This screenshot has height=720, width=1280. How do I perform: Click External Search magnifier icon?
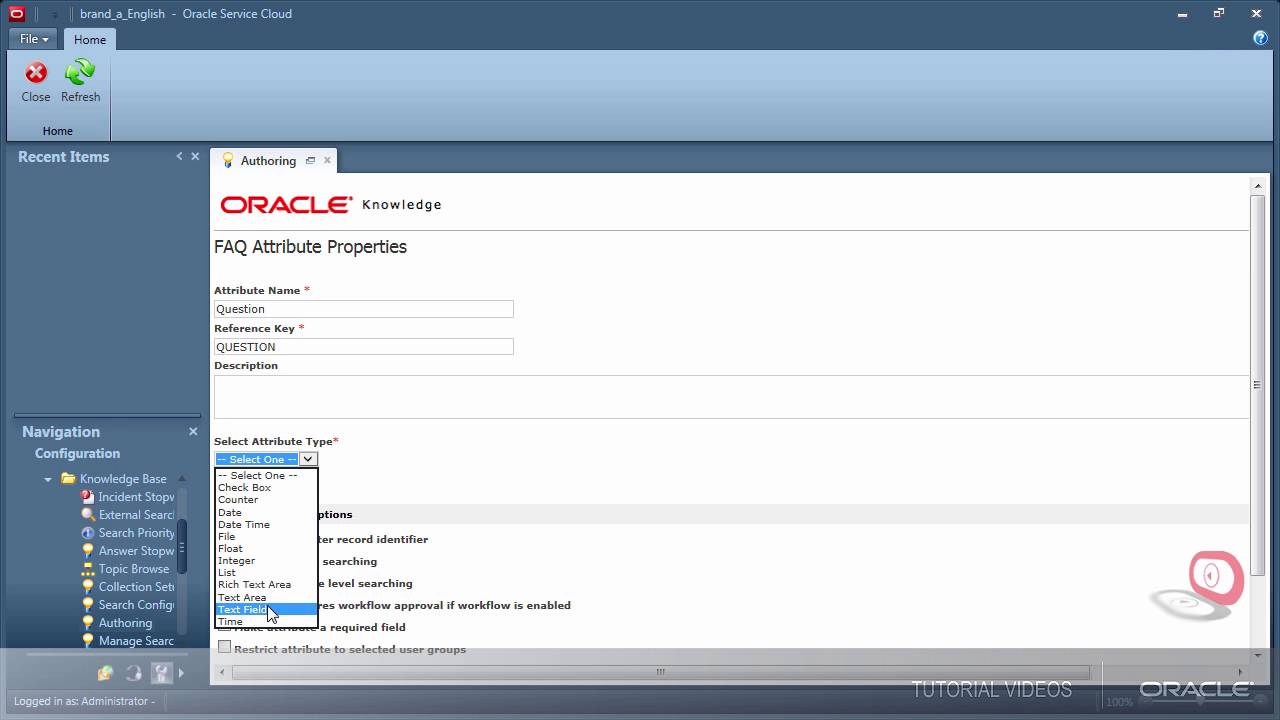tap(87, 515)
